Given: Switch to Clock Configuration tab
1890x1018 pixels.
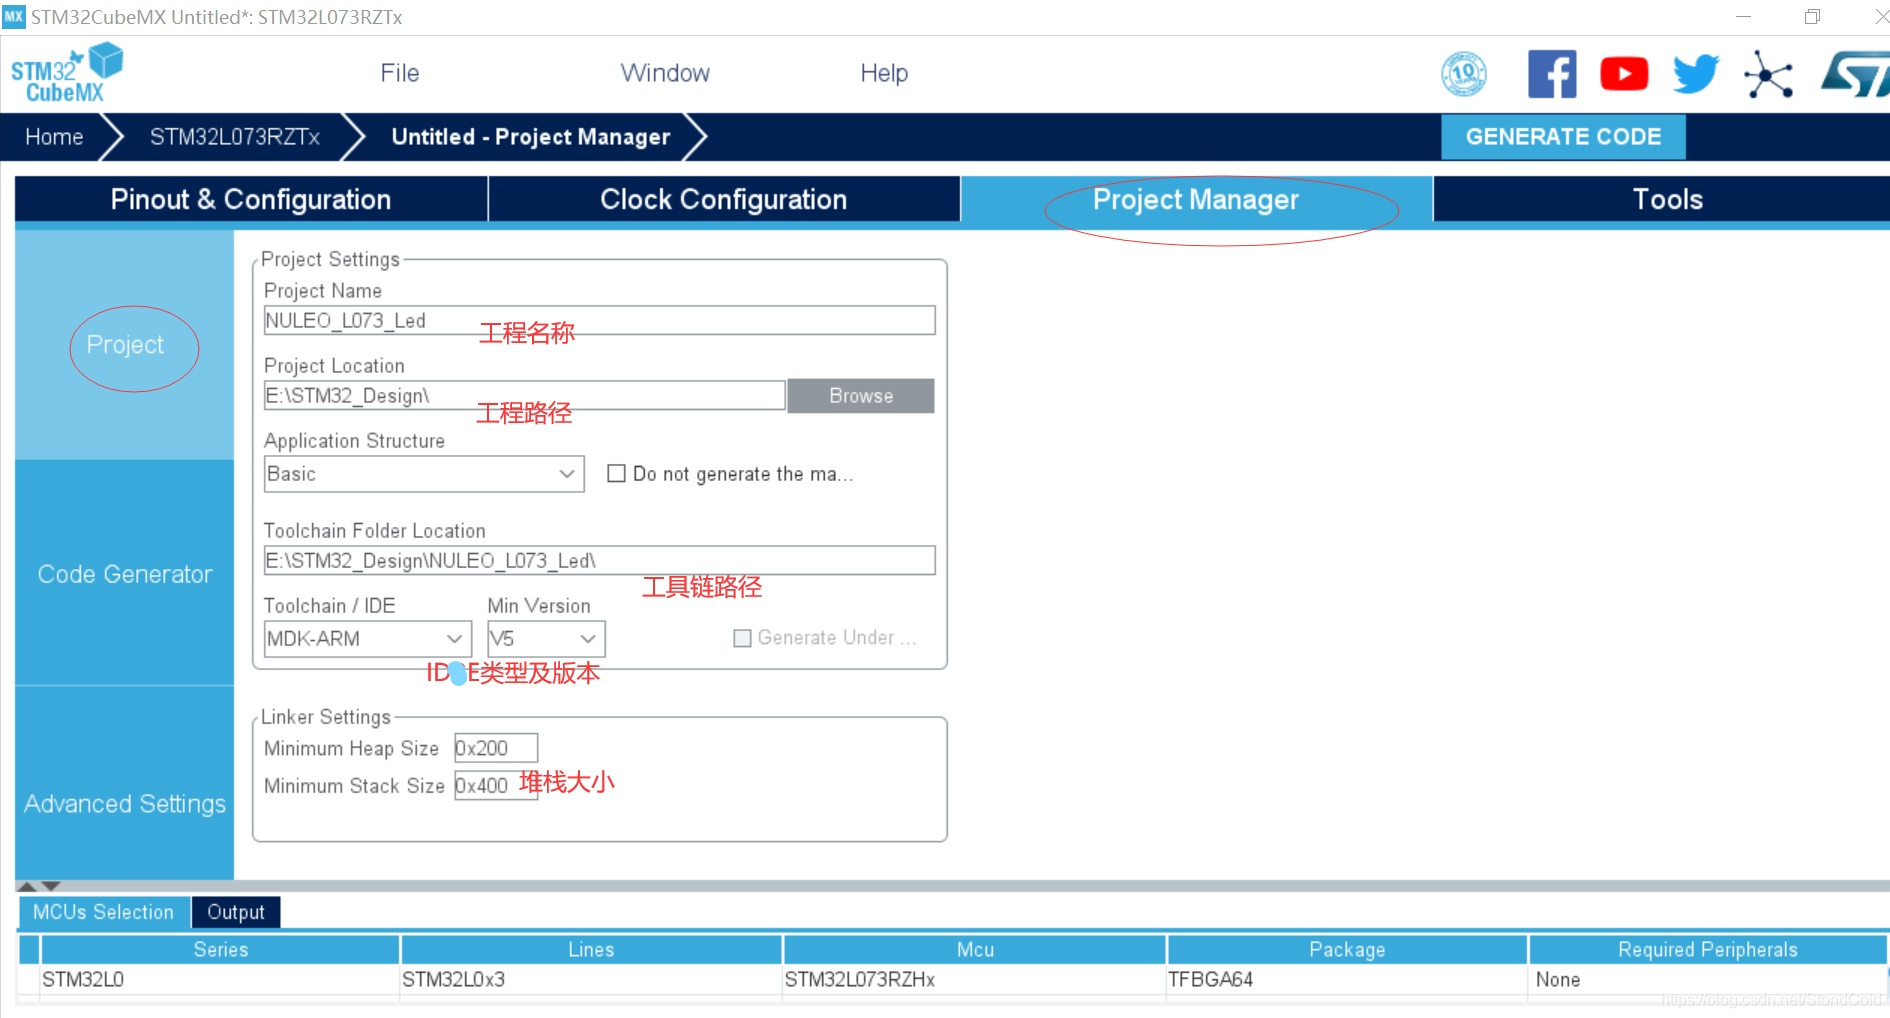Looking at the screenshot, I should click(x=724, y=199).
